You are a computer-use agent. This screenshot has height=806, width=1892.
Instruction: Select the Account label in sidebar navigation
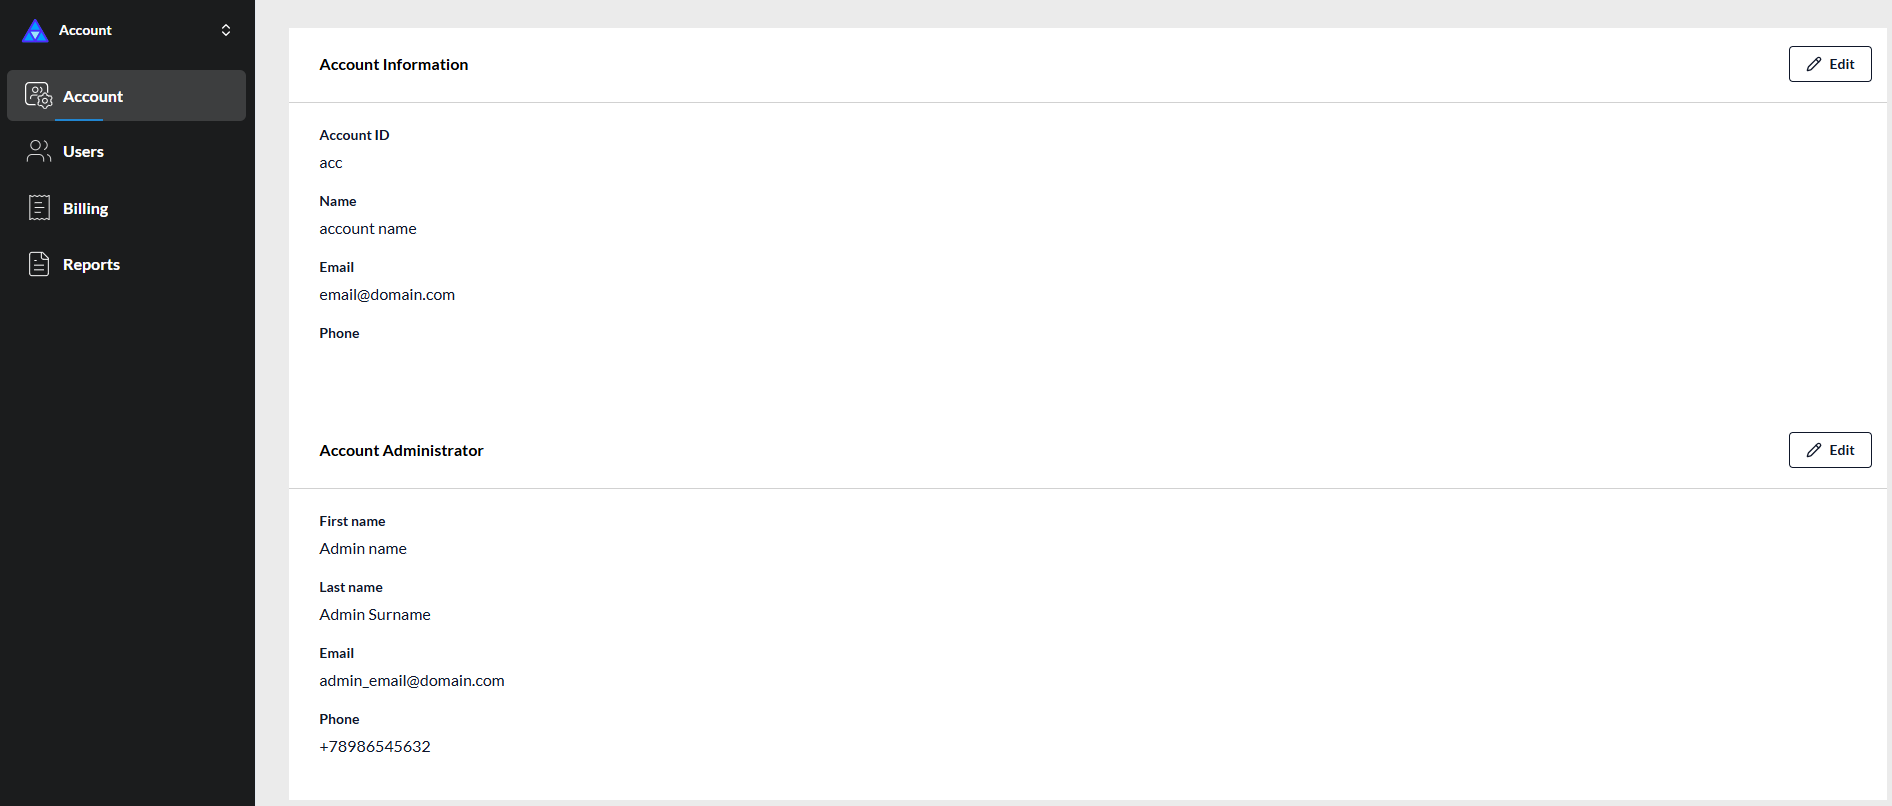pos(93,96)
